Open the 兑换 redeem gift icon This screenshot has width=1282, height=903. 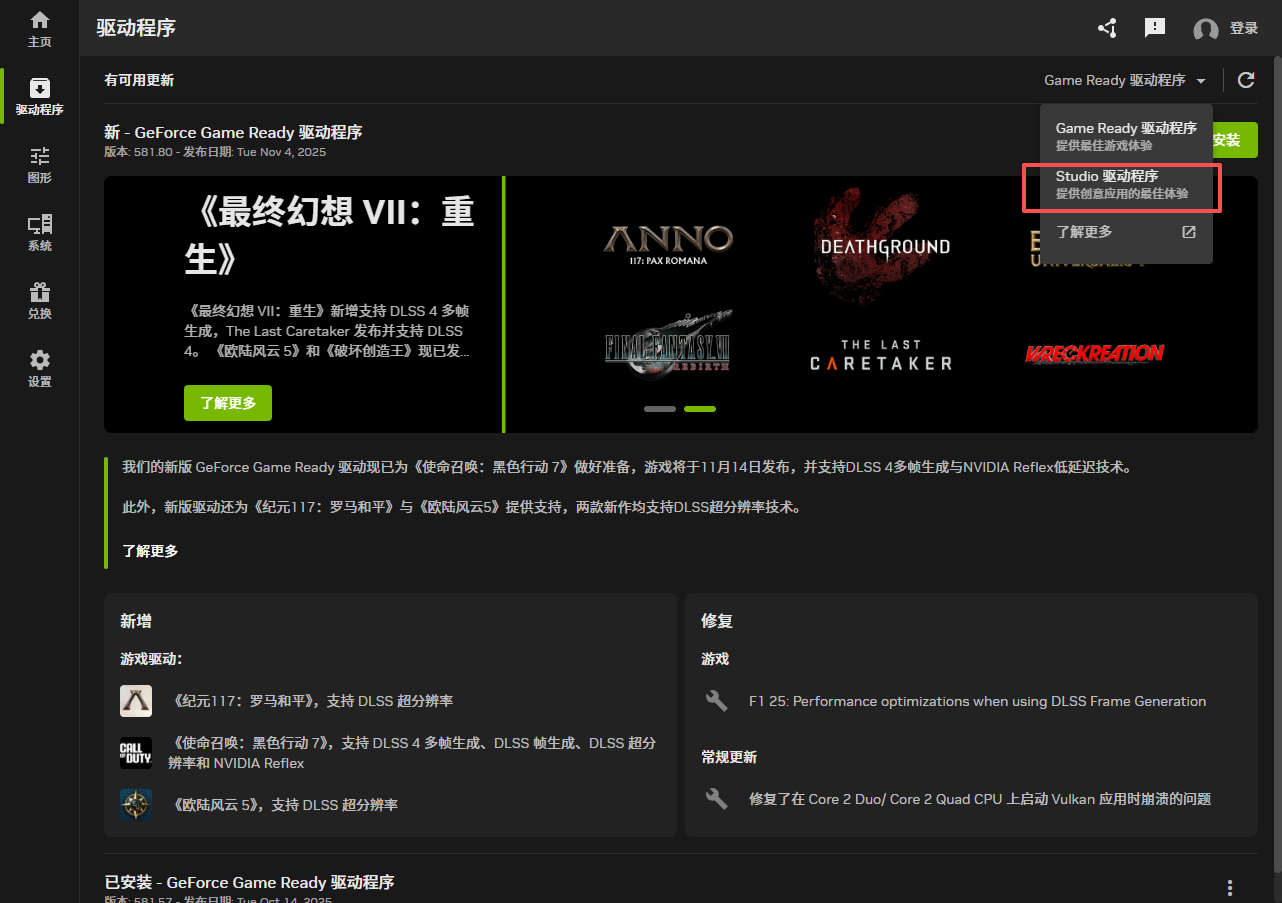(40, 300)
